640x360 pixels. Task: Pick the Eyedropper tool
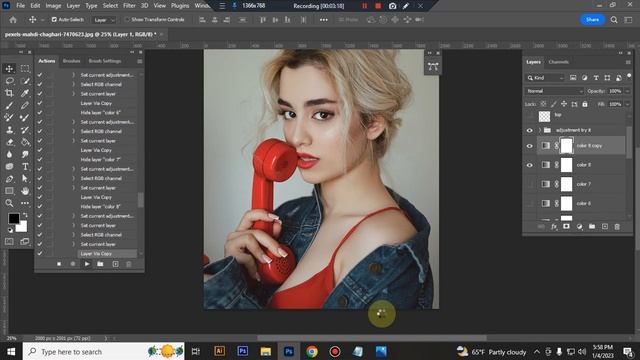click(x=25, y=93)
